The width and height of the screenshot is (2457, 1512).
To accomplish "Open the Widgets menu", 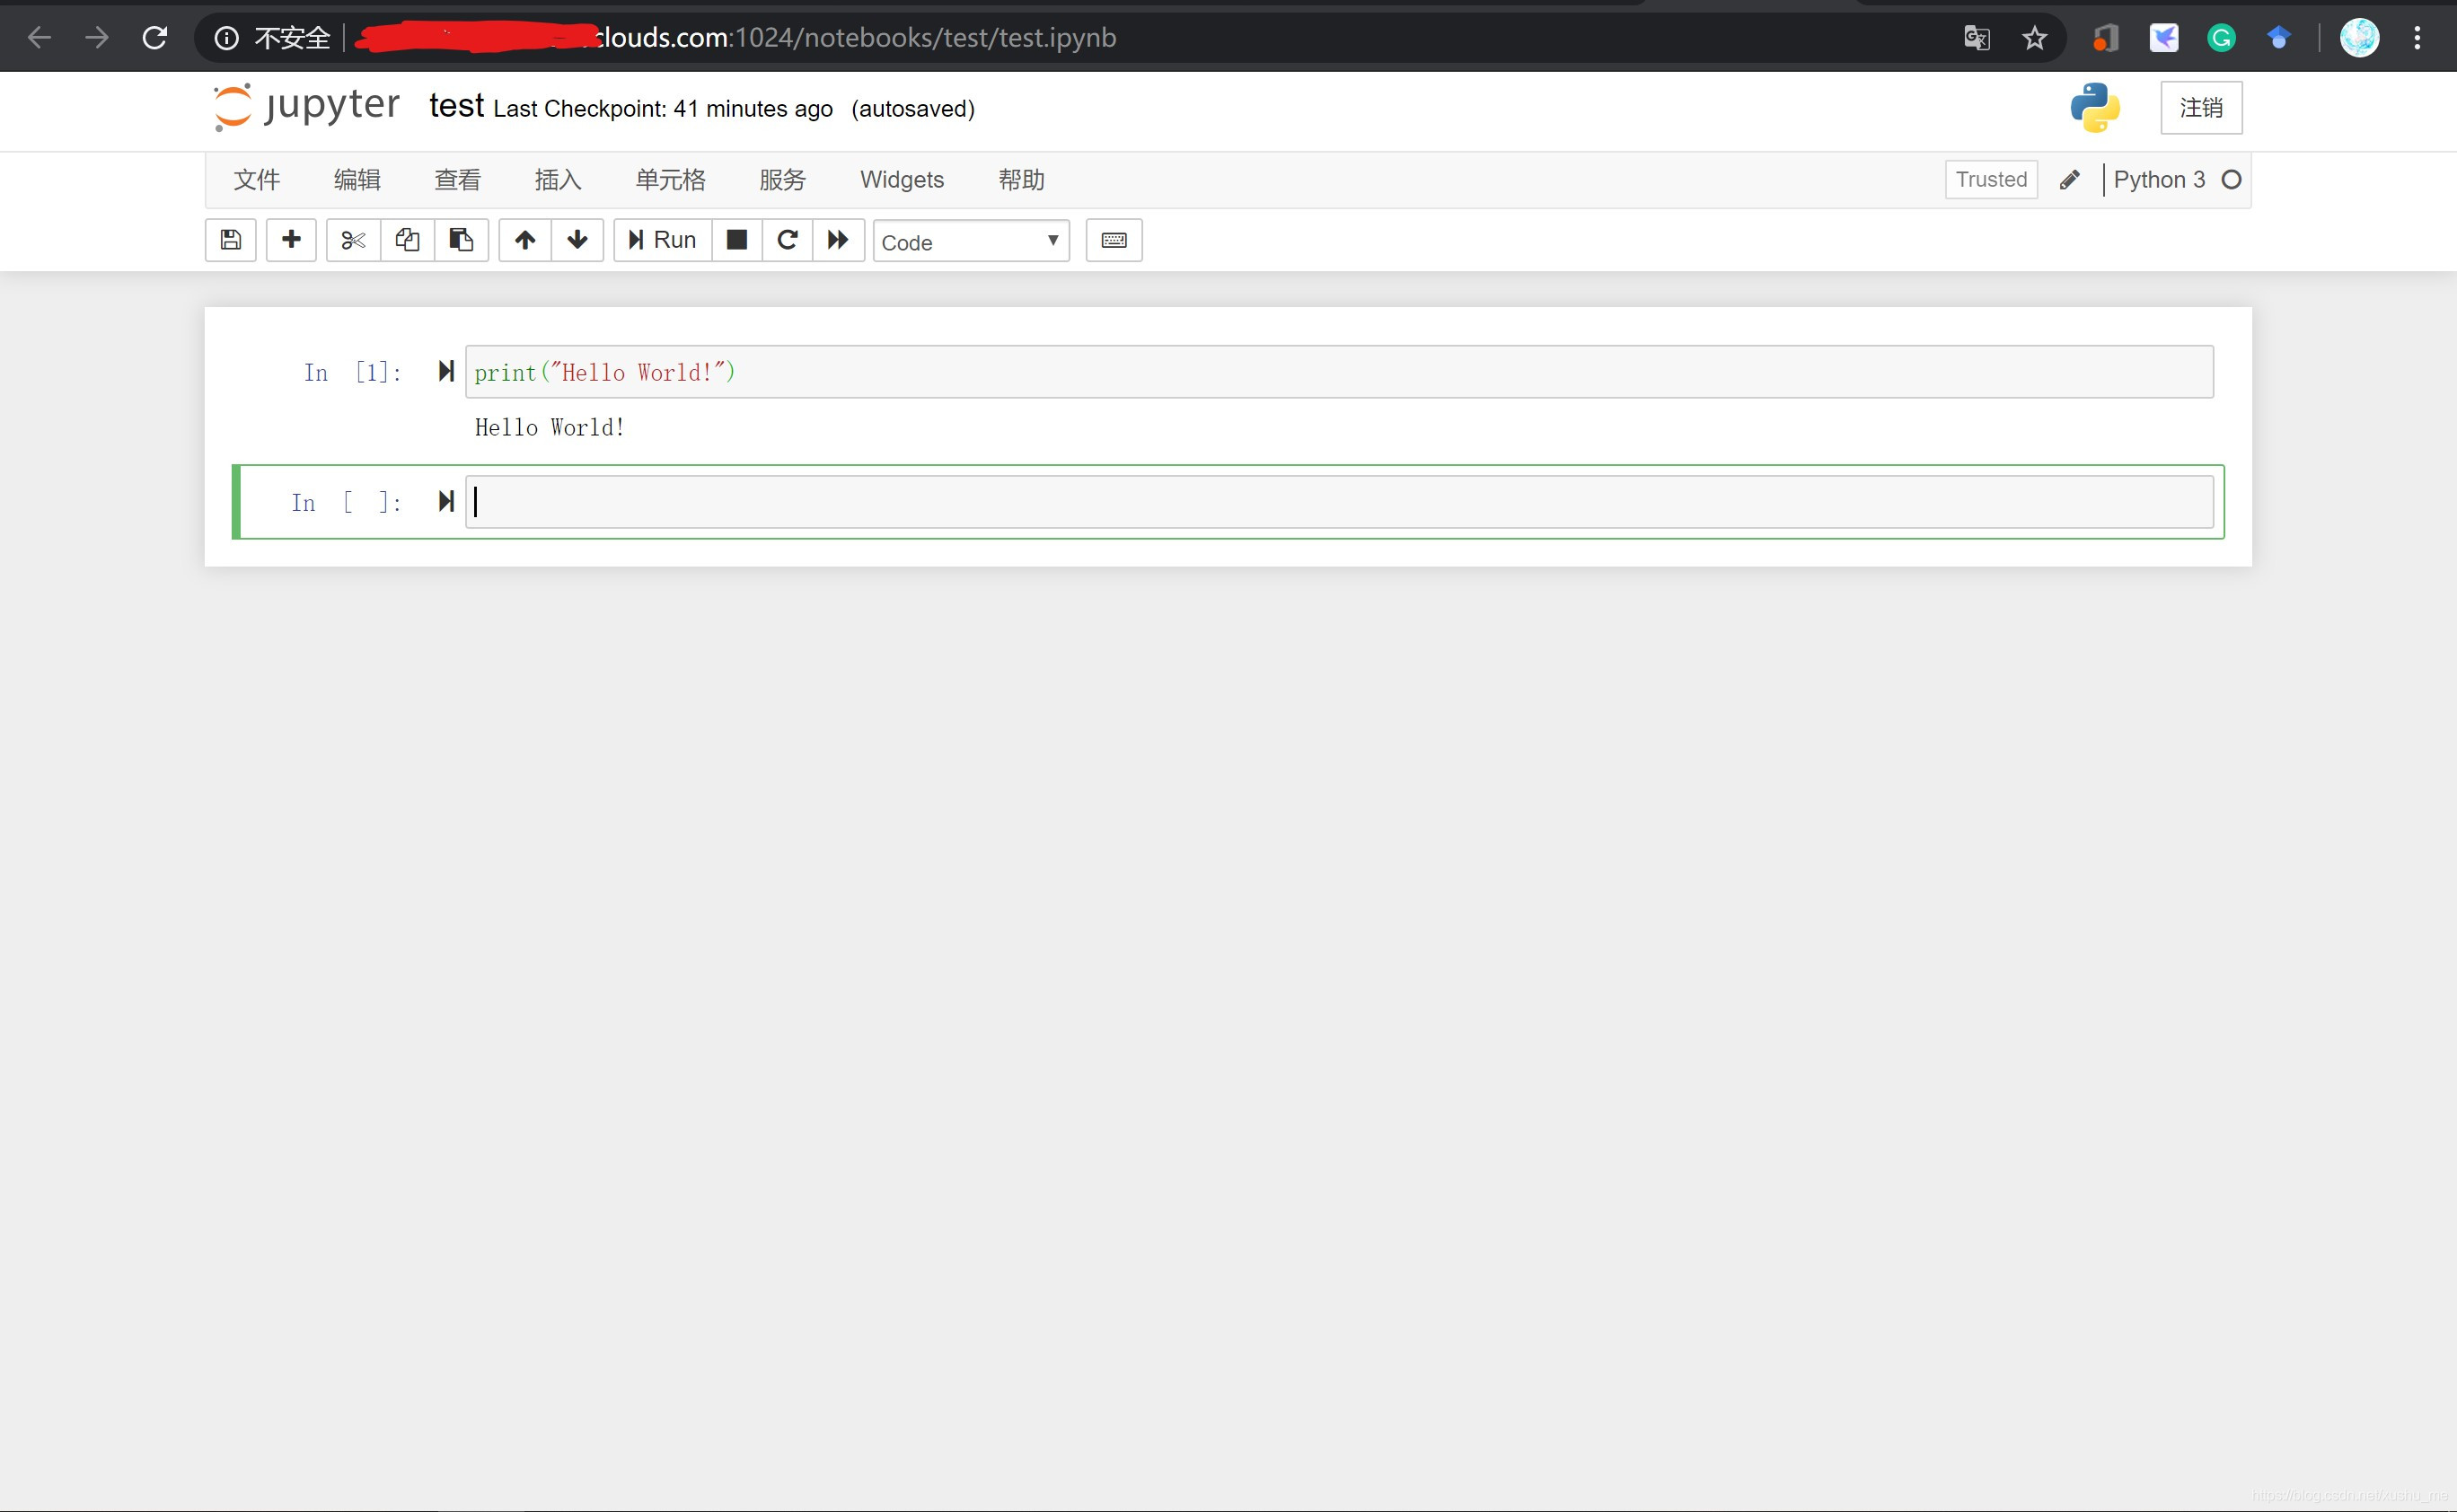I will tap(901, 180).
